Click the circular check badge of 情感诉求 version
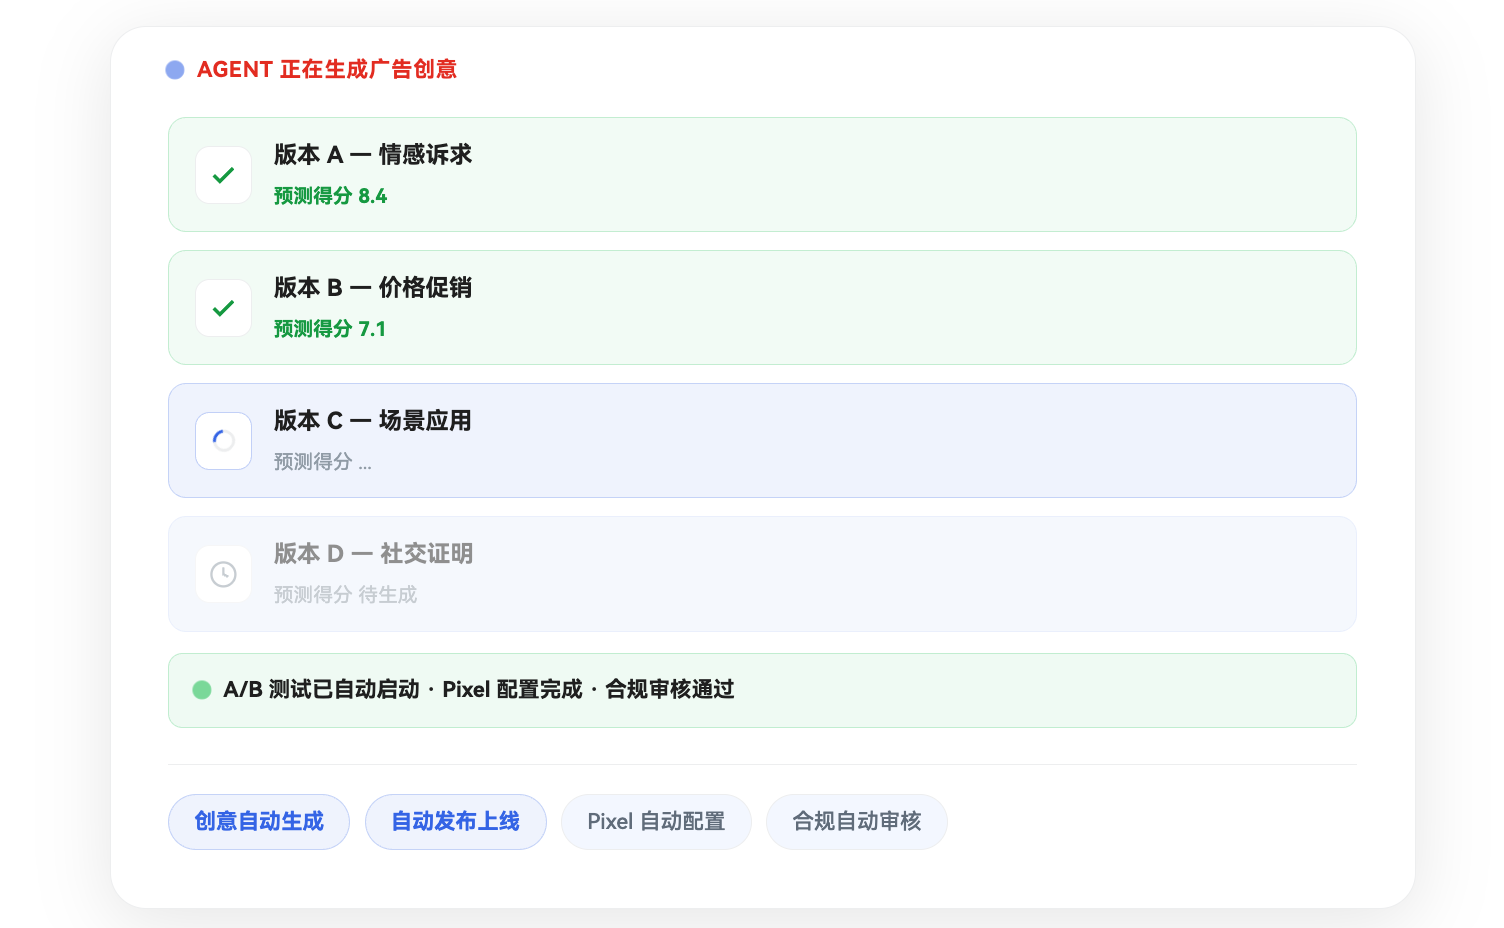The height and width of the screenshot is (928, 1504). tap(223, 174)
